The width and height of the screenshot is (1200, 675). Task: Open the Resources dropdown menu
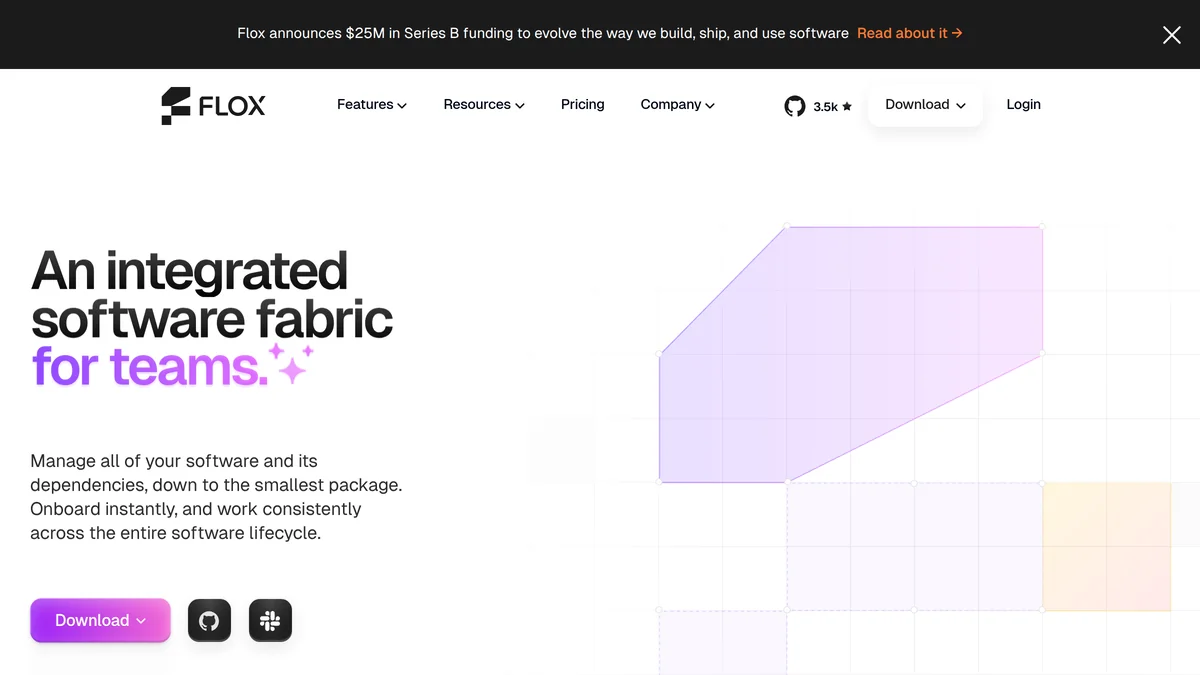483,104
